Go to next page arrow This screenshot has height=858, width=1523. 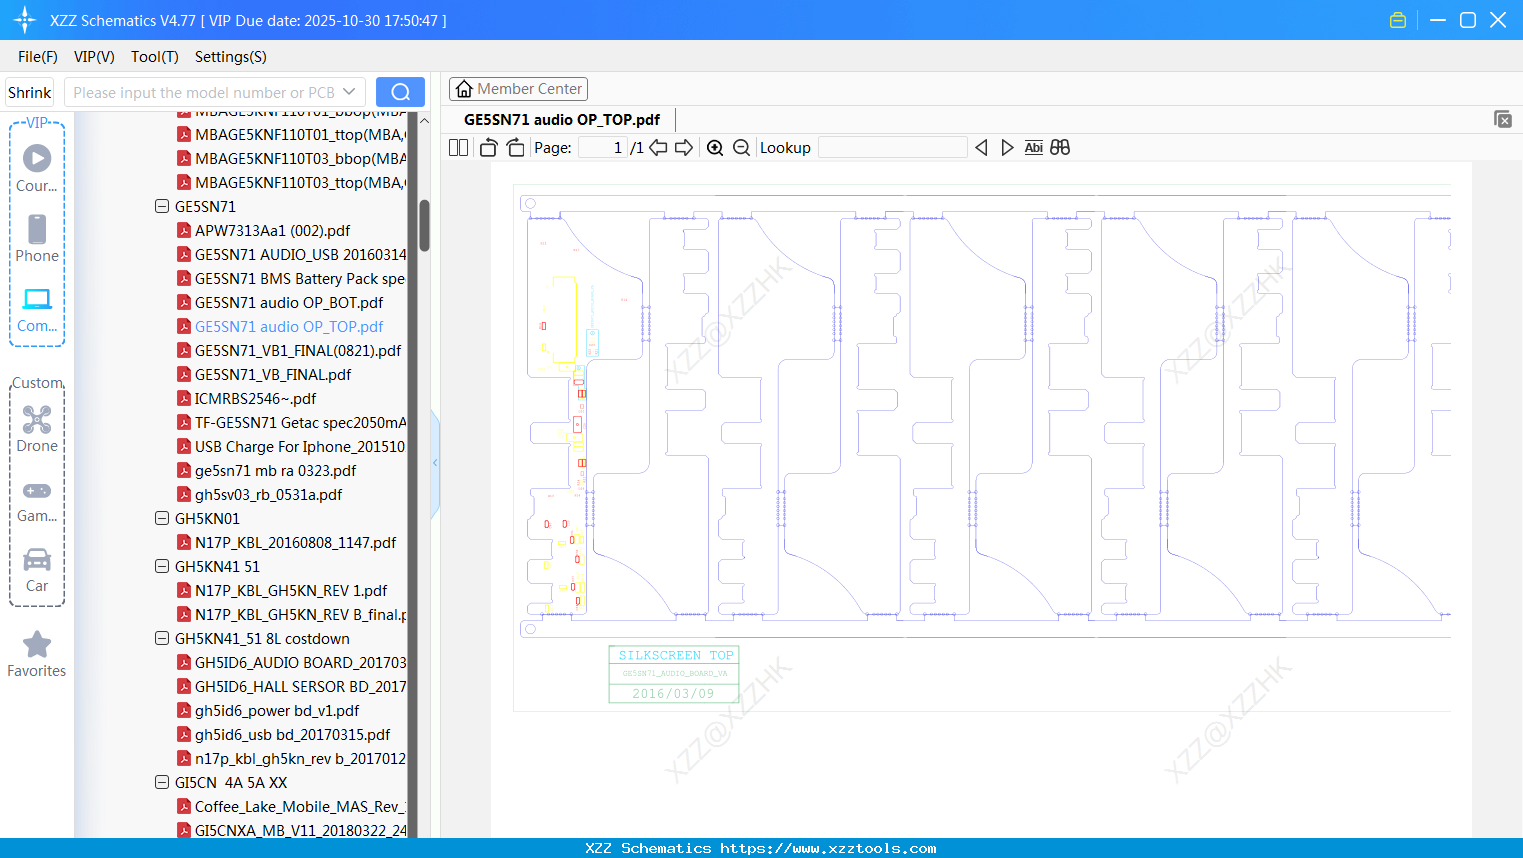point(684,147)
